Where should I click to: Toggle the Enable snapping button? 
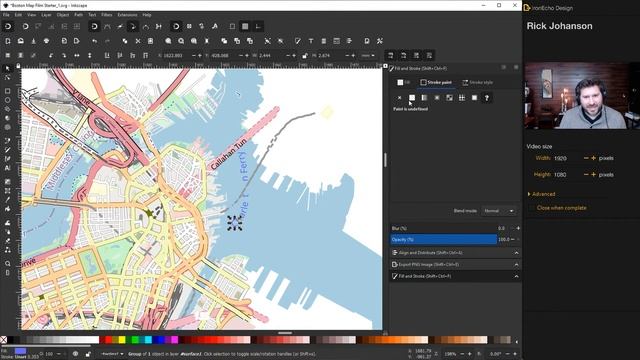click(x=8, y=27)
